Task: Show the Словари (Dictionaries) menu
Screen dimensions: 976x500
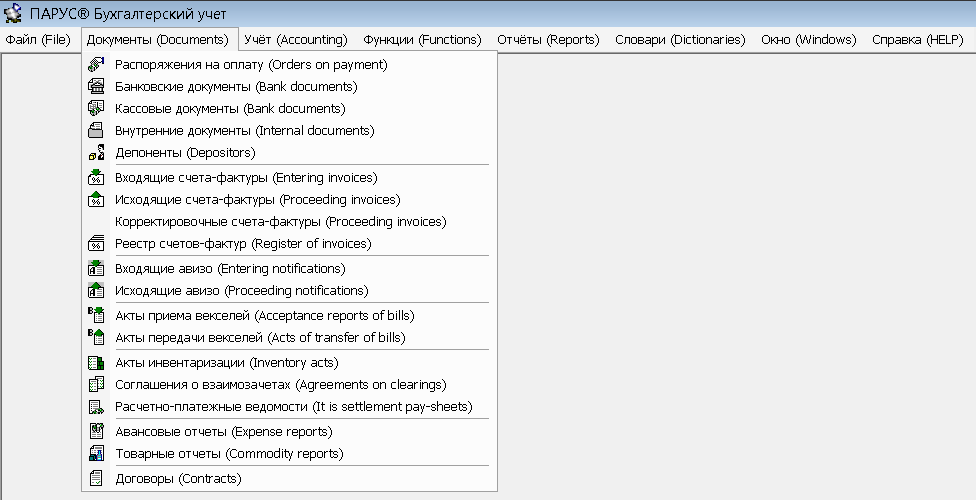Action: [680, 40]
